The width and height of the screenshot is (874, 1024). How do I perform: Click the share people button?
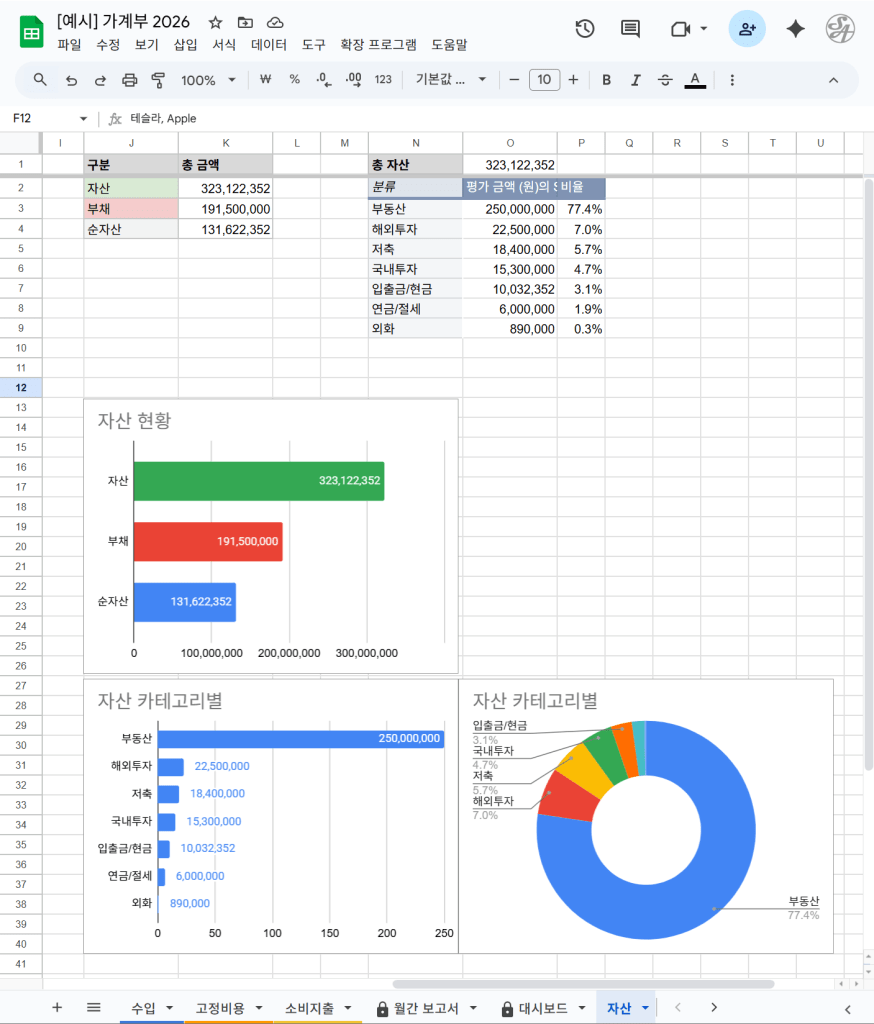click(x=747, y=29)
